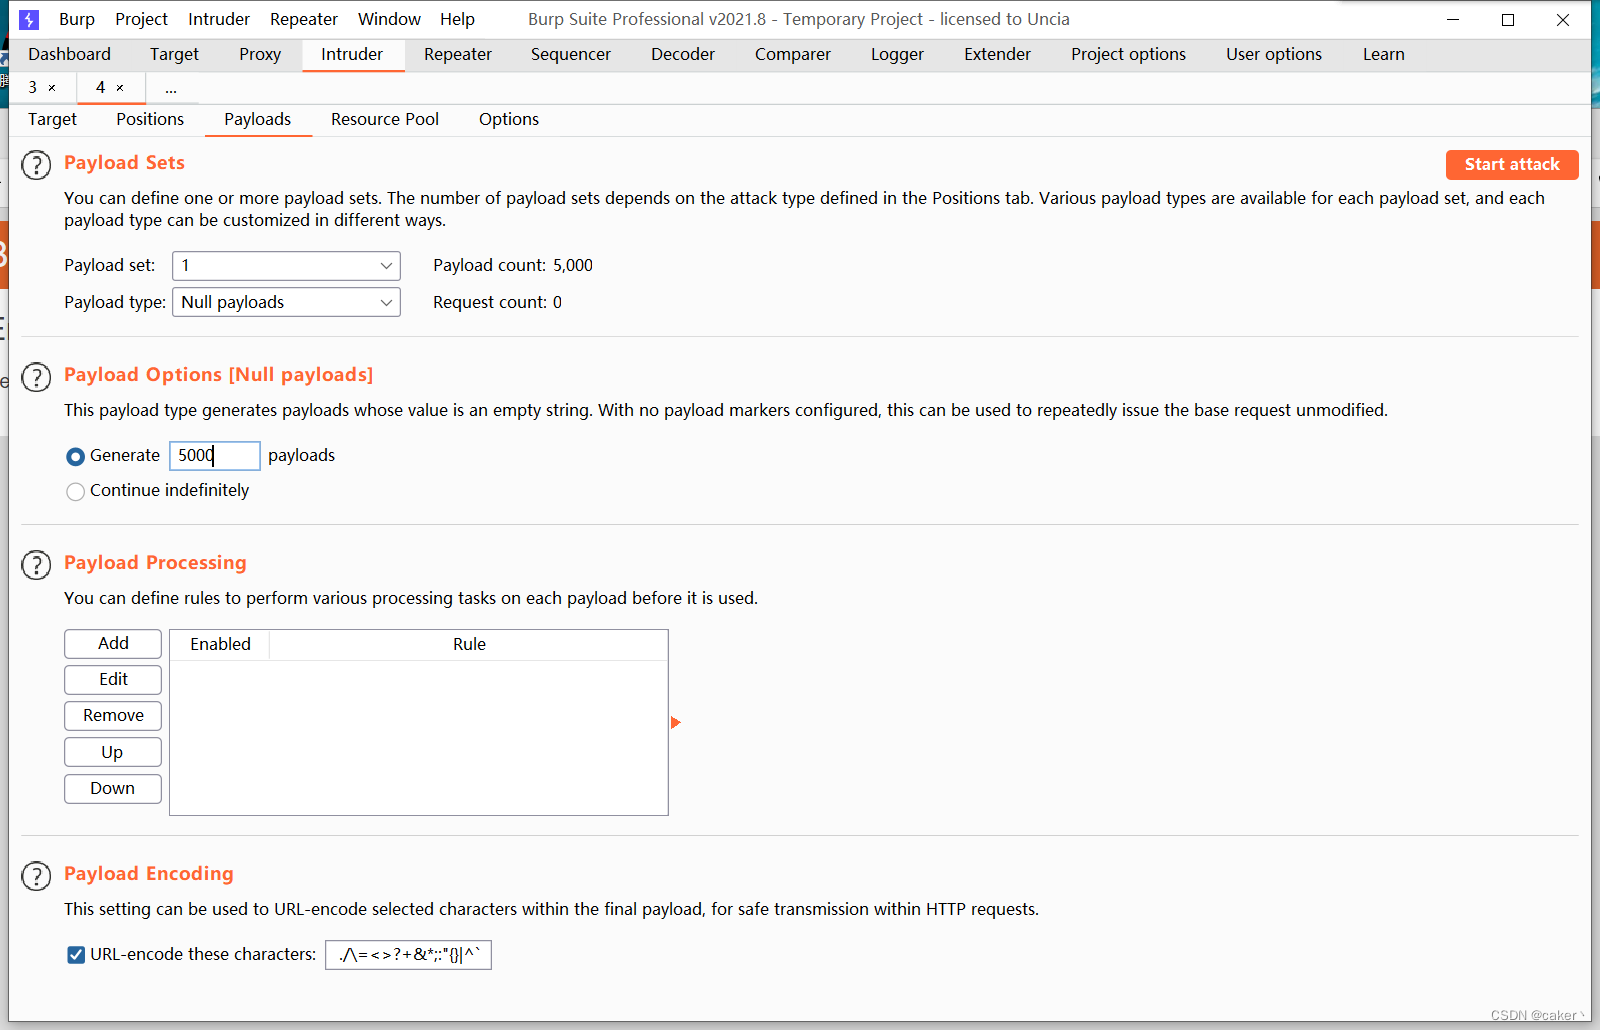Focus the Generate payloads count field
1600x1030 pixels.
(215, 456)
